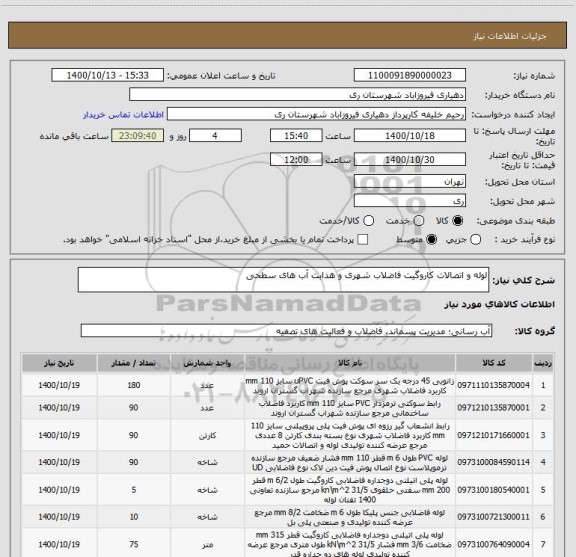Image resolution: width=576 pixels, height=557 pixels.
Task: Click the واحد شمارش column header
Action: [x=207, y=363]
